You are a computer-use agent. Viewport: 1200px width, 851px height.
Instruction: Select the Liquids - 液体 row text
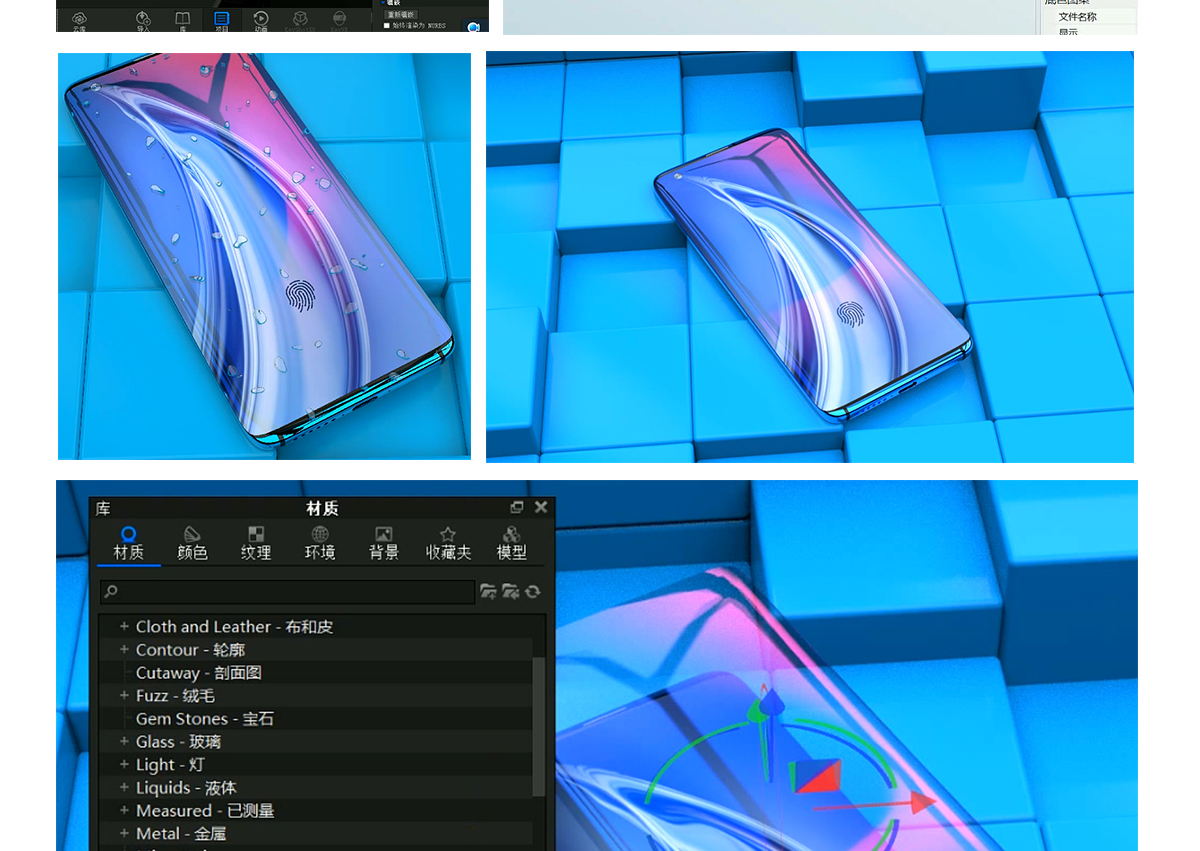pos(186,788)
